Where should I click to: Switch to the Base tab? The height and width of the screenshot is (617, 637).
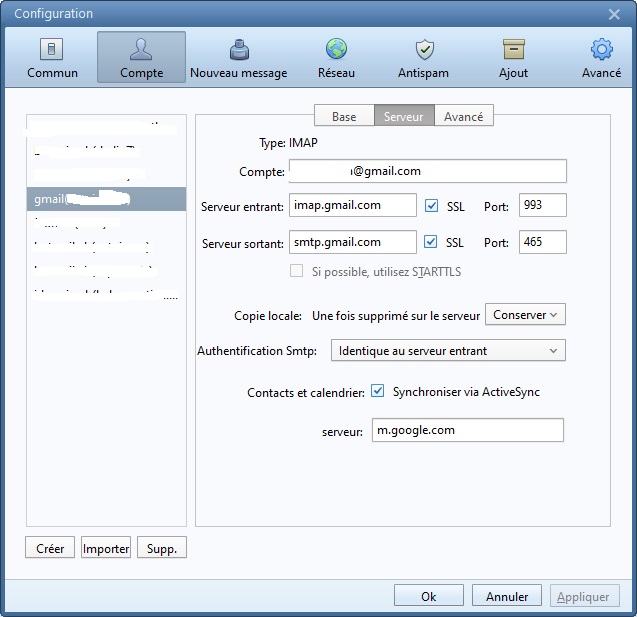point(344,116)
